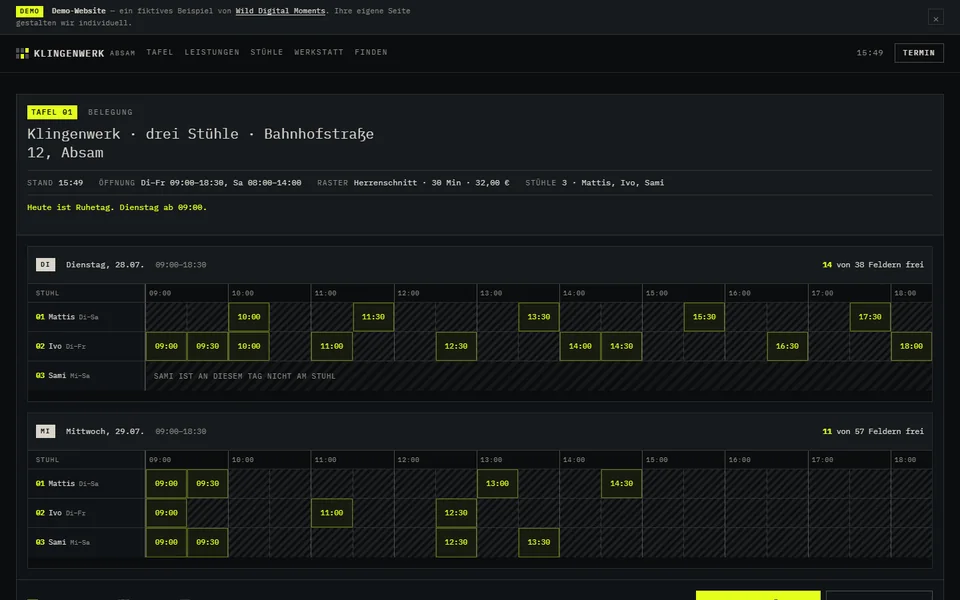
Task: Select Mattis 09:30 slot on Mittwoch
Action: point(208,484)
